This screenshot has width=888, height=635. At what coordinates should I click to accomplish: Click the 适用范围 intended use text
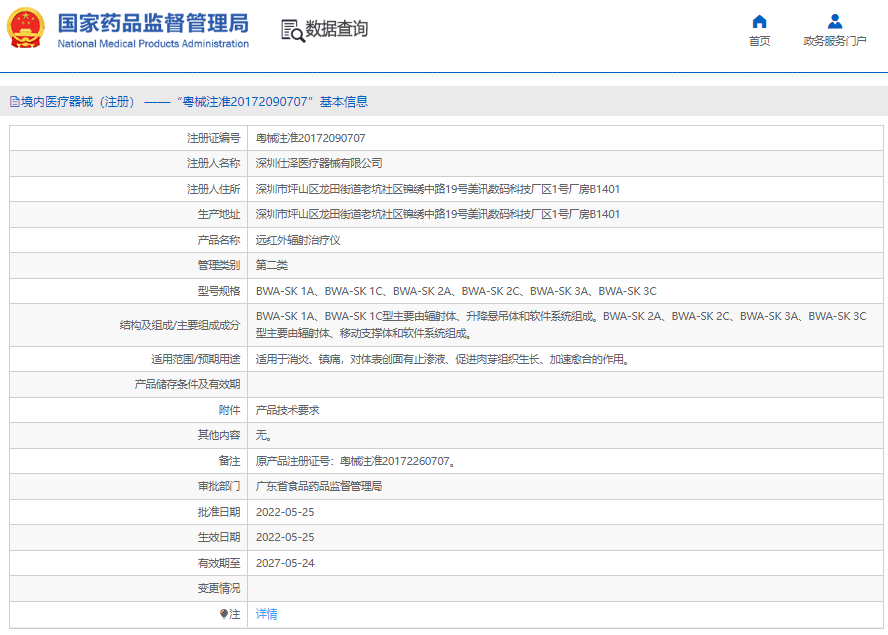(x=443, y=359)
